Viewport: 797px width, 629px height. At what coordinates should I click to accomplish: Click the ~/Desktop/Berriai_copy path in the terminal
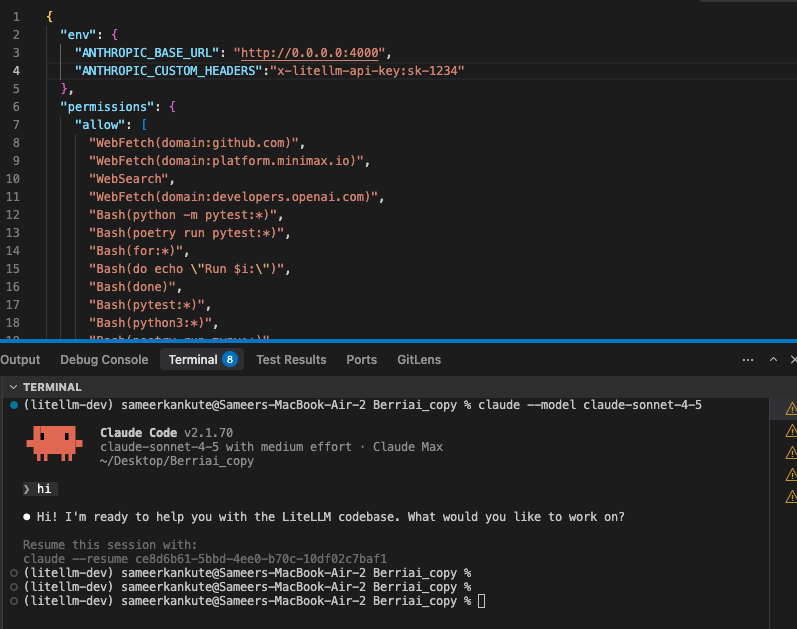tap(177, 461)
